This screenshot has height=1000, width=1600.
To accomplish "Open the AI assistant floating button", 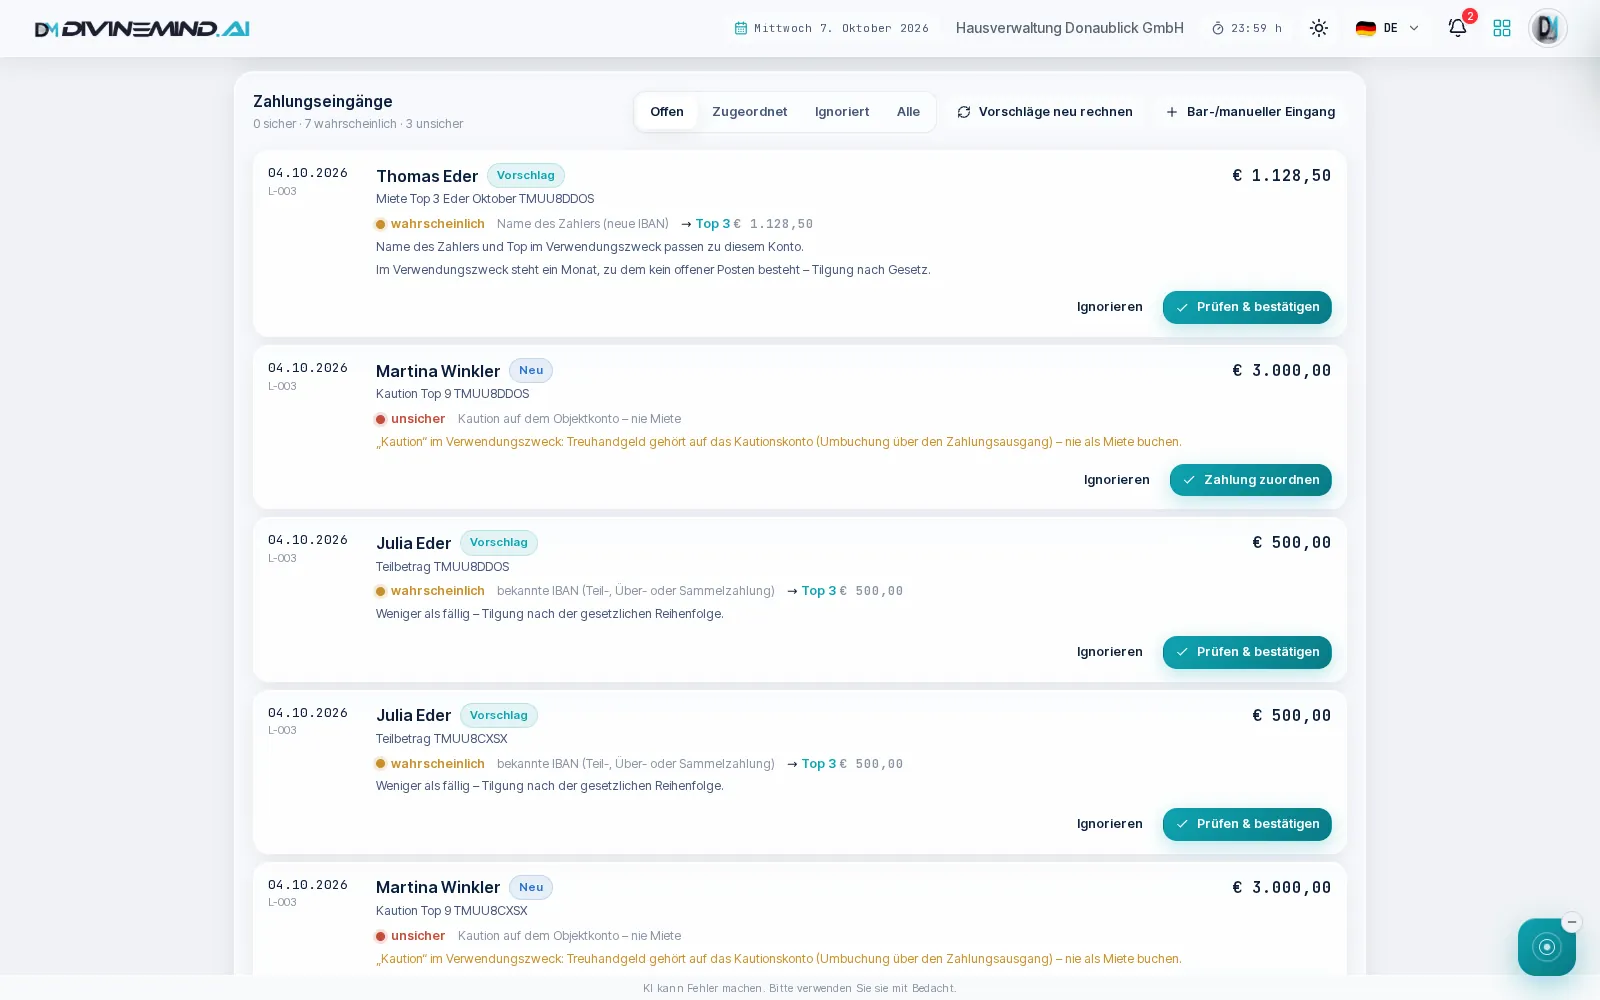I will tap(1546, 947).
